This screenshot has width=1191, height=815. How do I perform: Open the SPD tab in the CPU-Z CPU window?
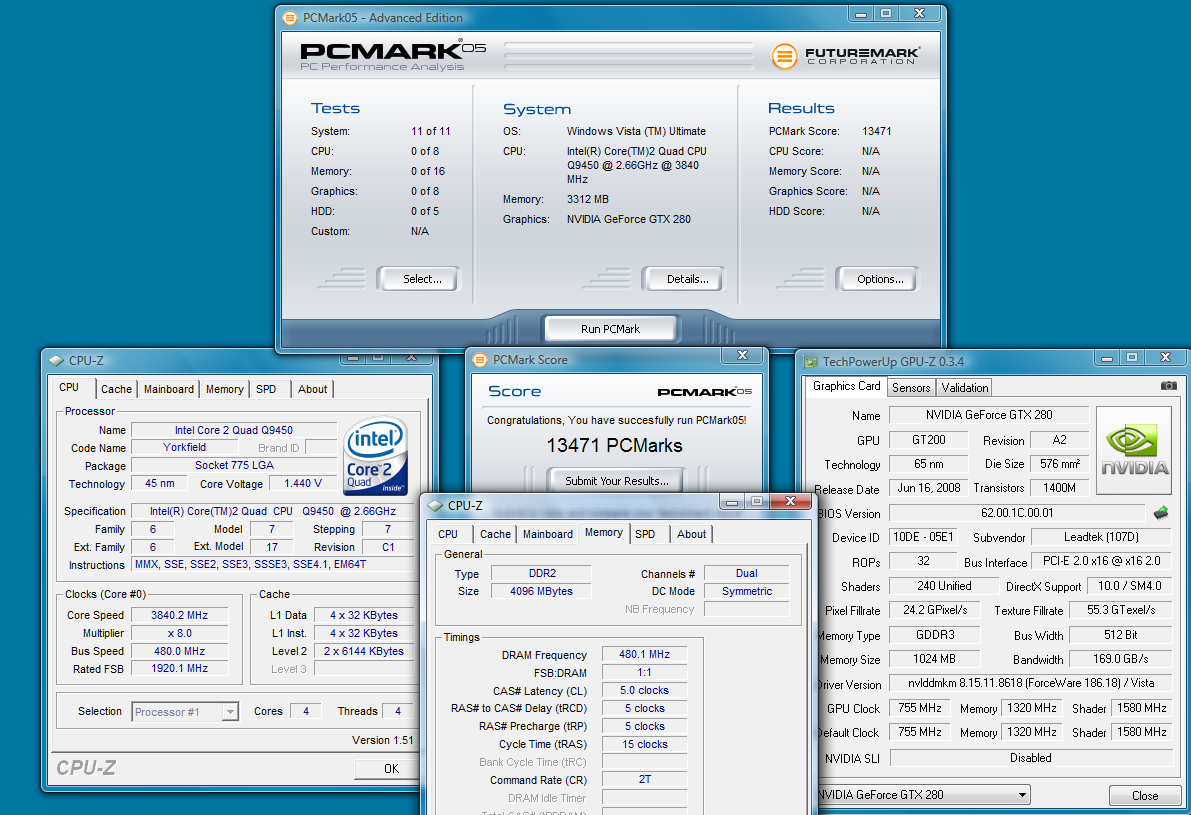pos(266,389)
